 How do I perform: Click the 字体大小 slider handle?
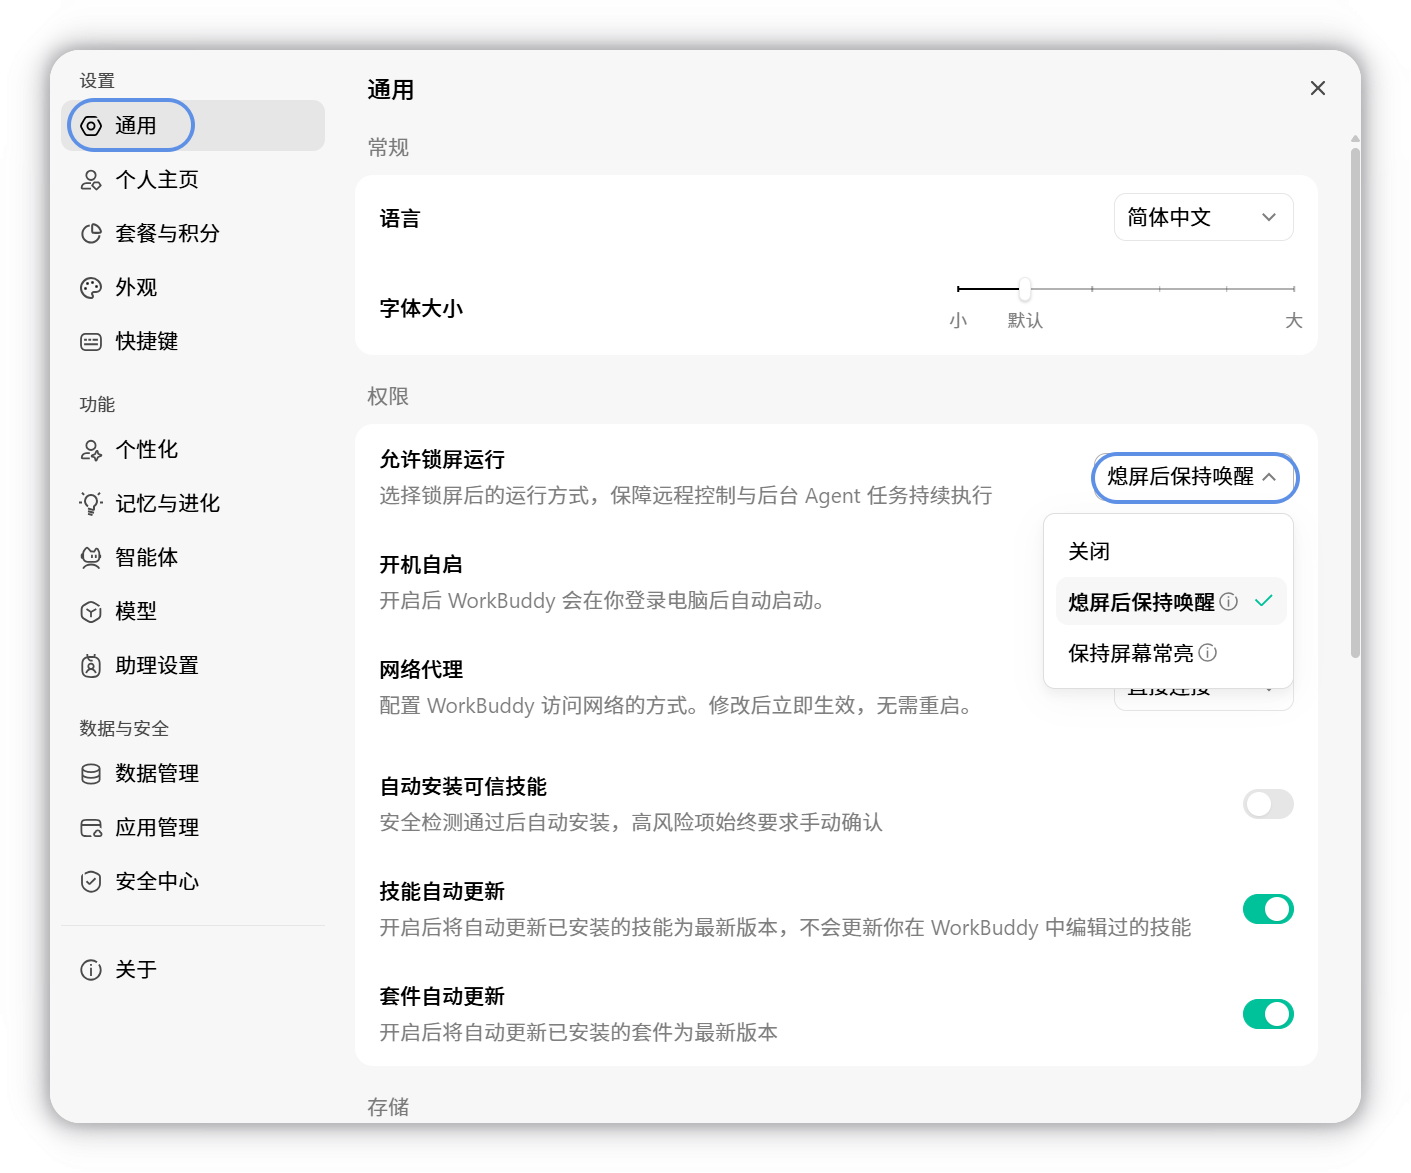click(1025, 289)
